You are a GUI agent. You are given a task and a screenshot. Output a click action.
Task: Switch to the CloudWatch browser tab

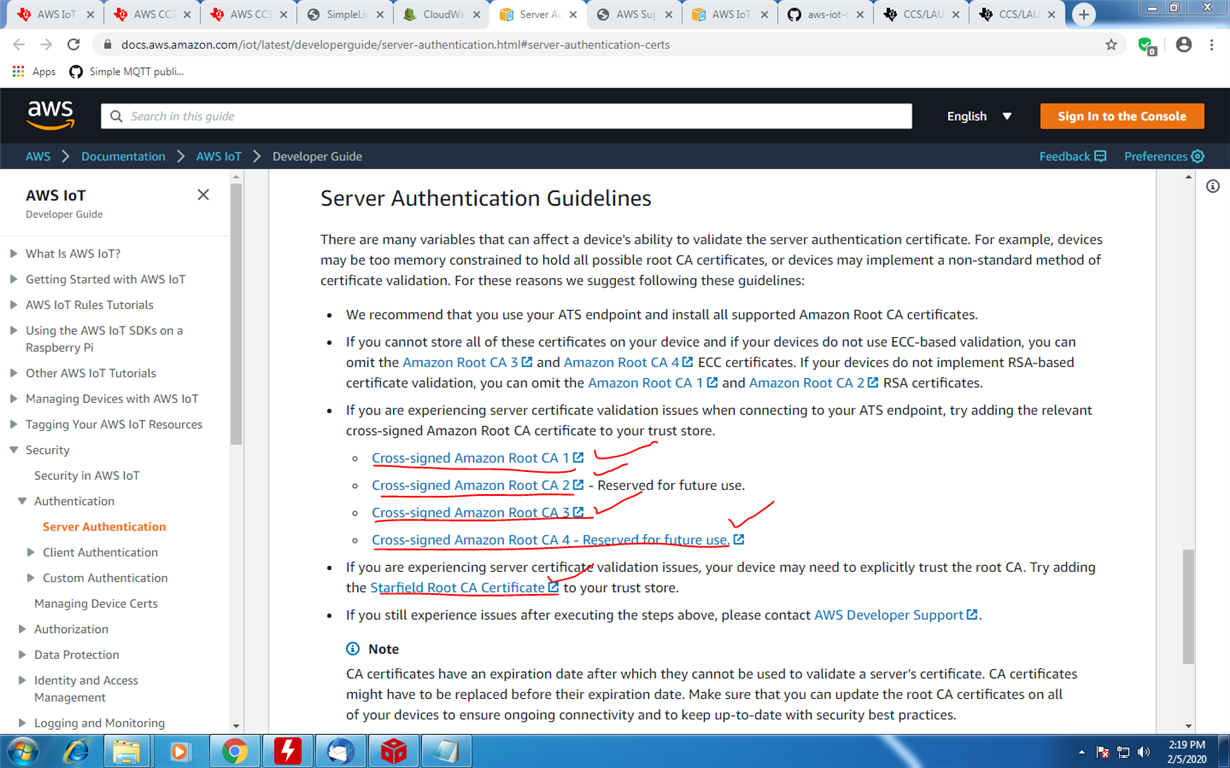coord(440,14)
